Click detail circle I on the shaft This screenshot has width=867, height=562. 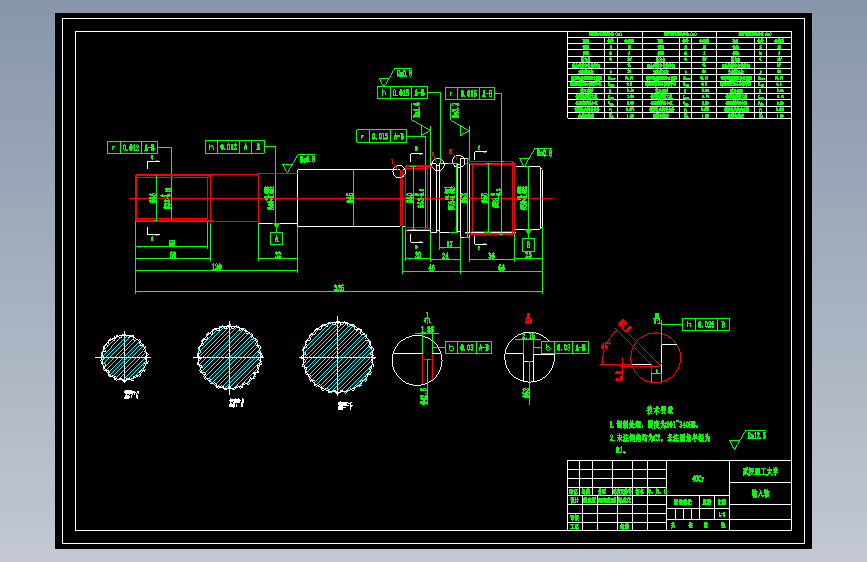click(399, 172)
